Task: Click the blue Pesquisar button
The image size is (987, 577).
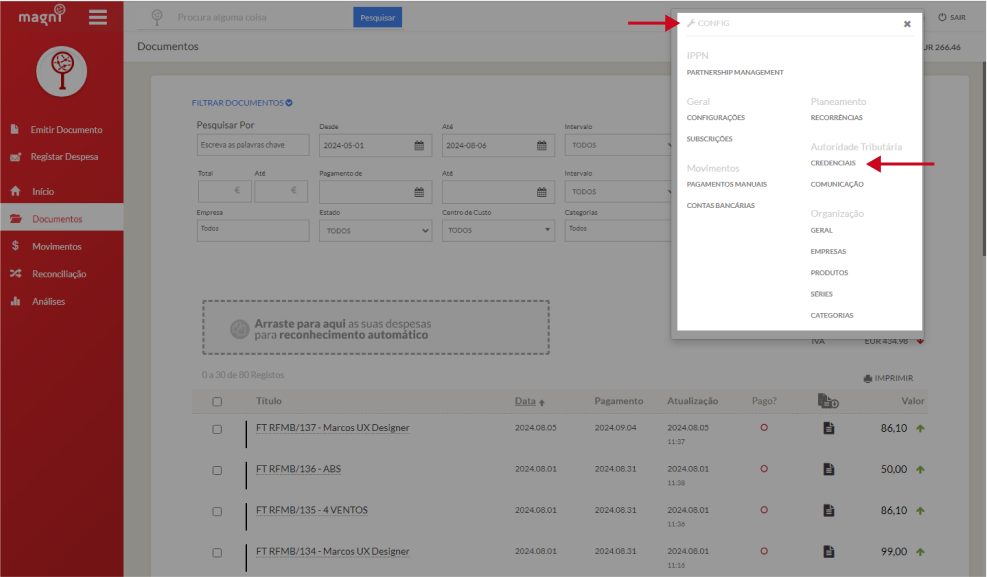Action: [x=378, y=18]
